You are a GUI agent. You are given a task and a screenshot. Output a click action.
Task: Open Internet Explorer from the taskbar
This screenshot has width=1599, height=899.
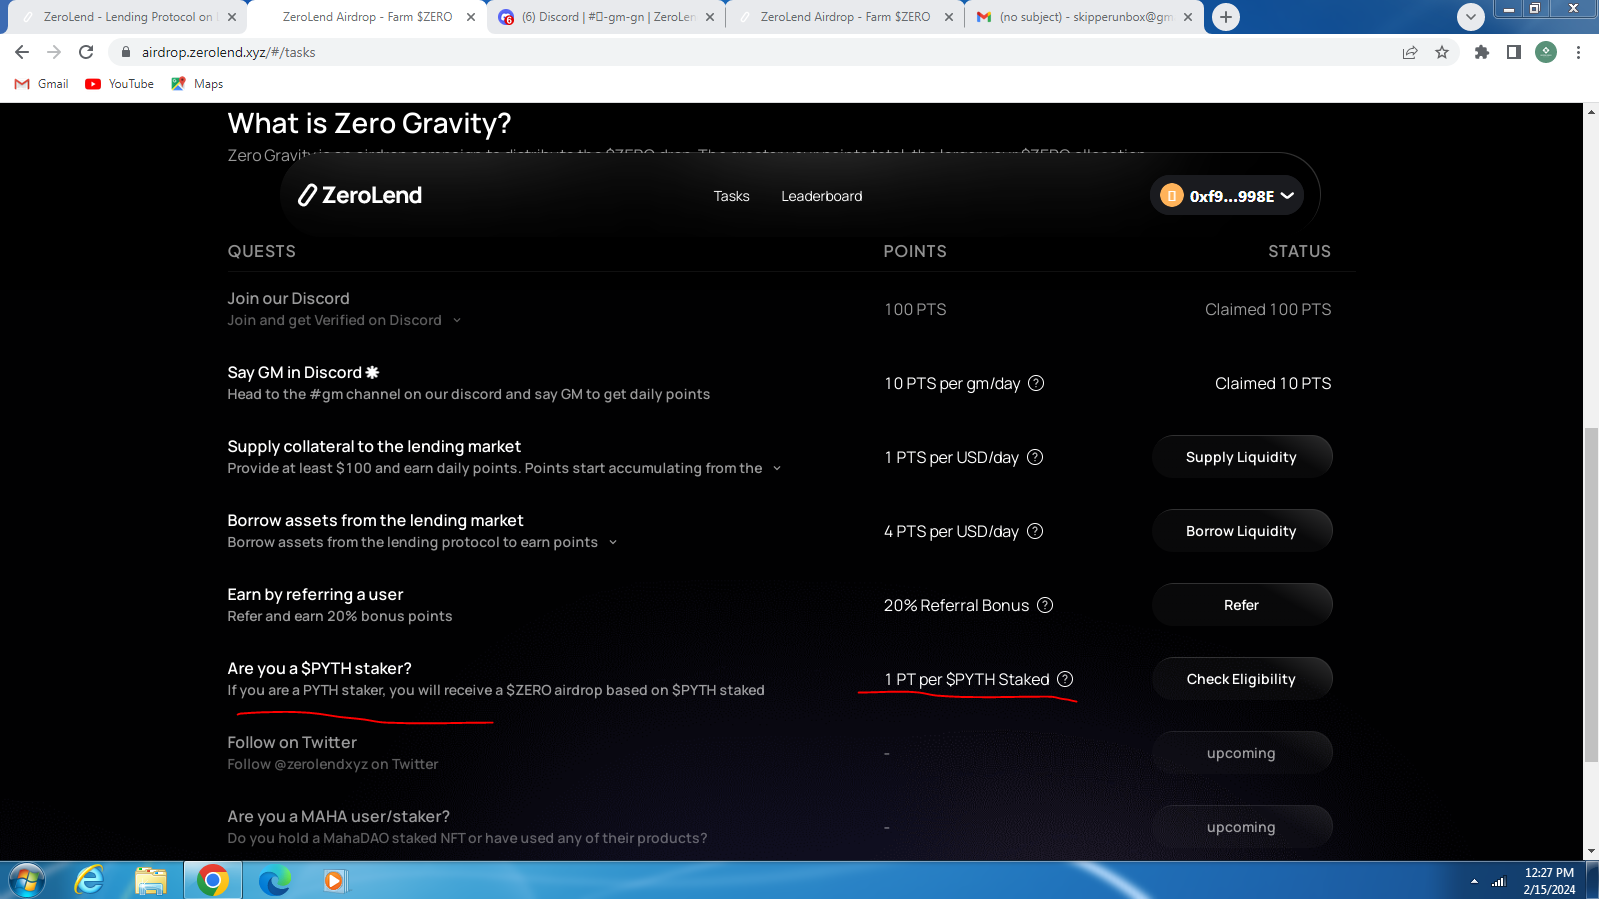coord(89,881)
